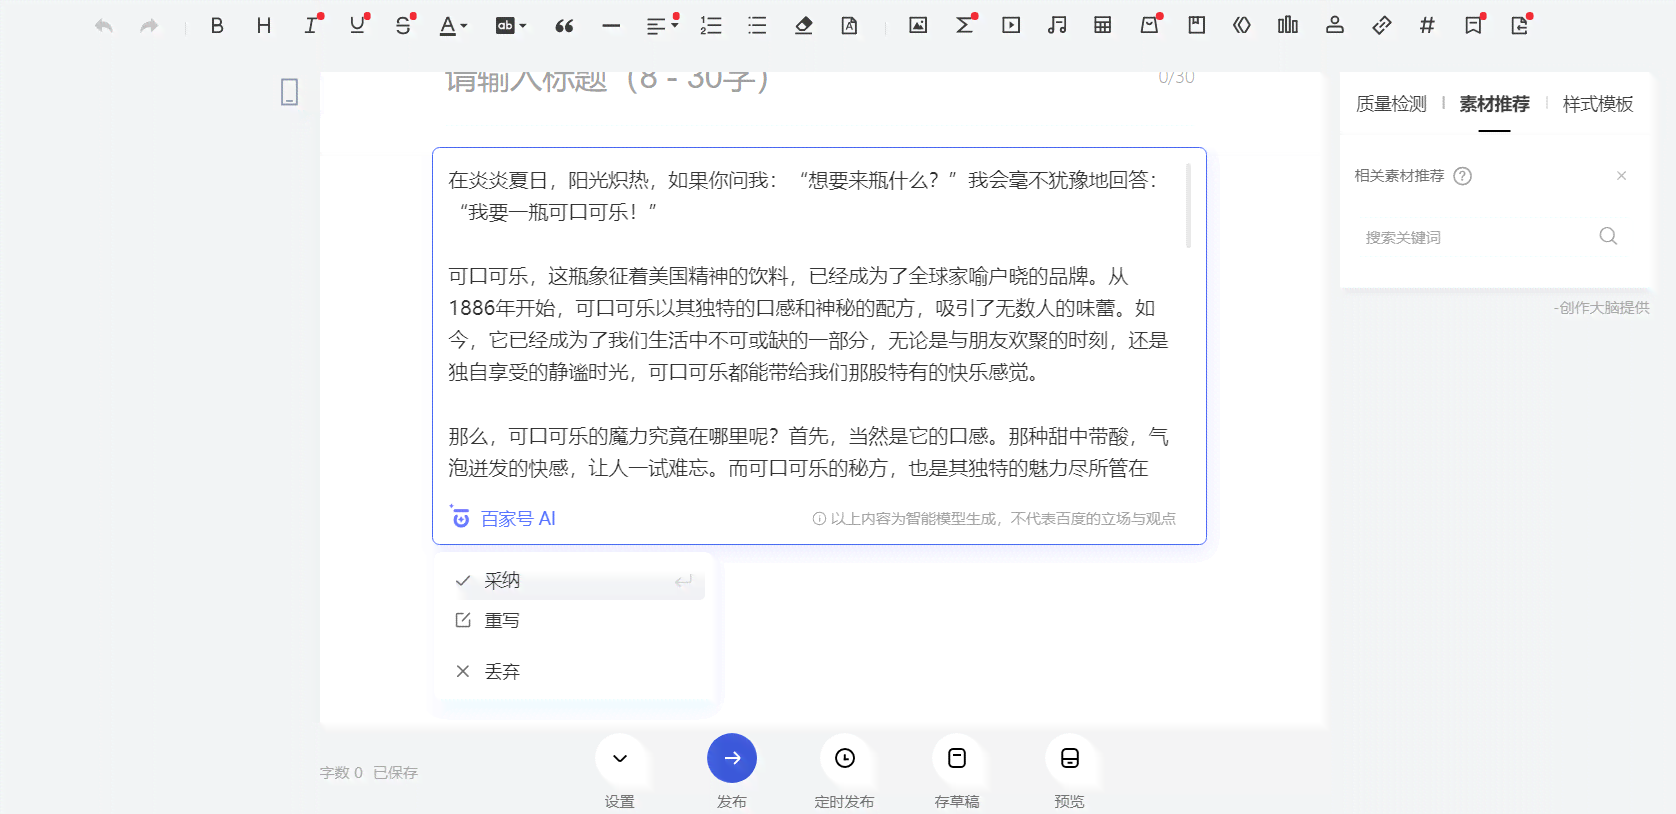
Task: Click the help icon beside 相关素材推荐
Action: click(x=1462, y=176)
